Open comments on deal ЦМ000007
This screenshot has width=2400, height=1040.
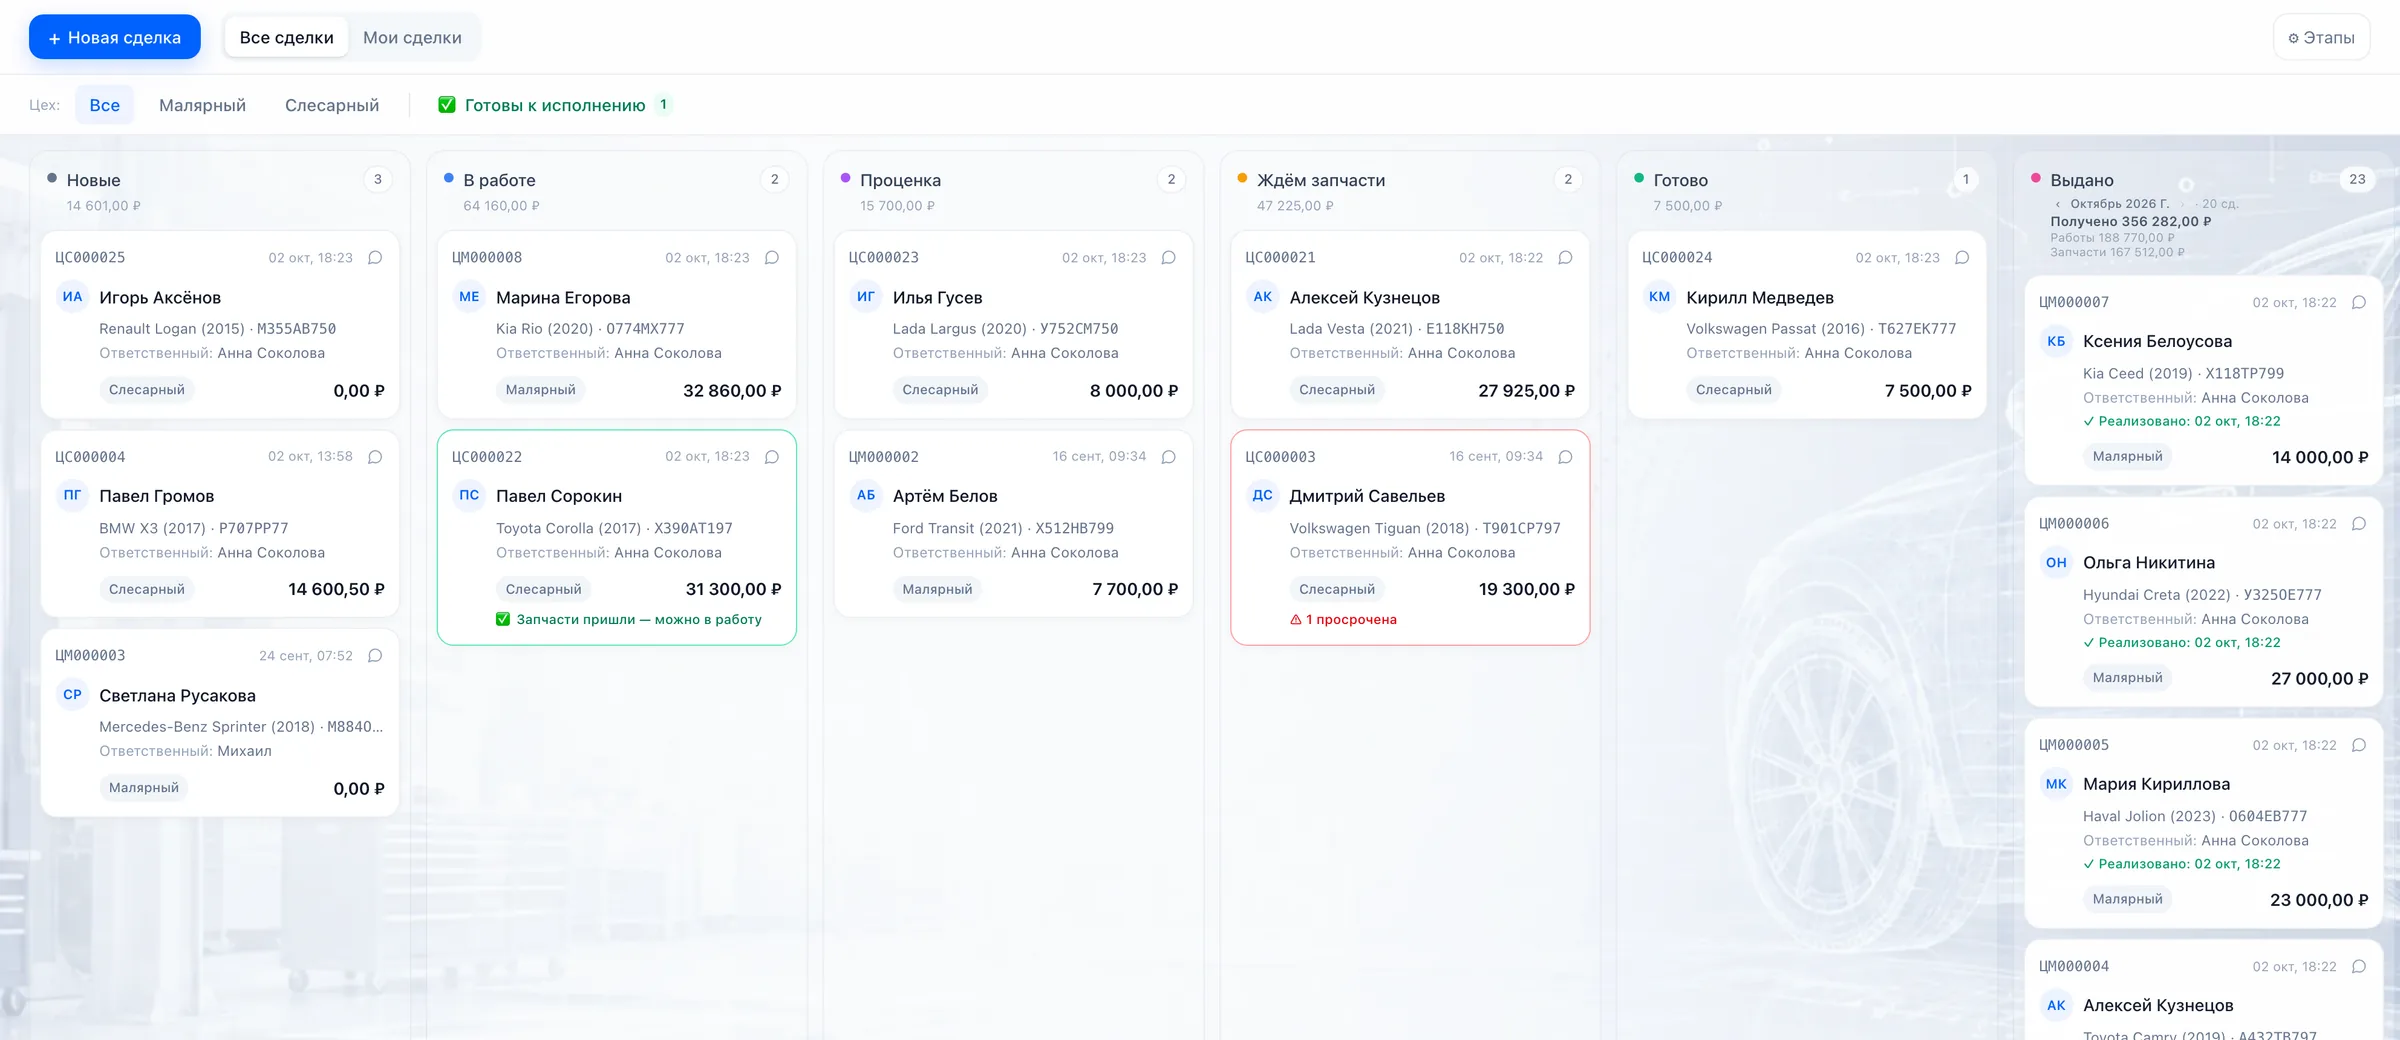pyautogui.click(x=2359, y=302)
